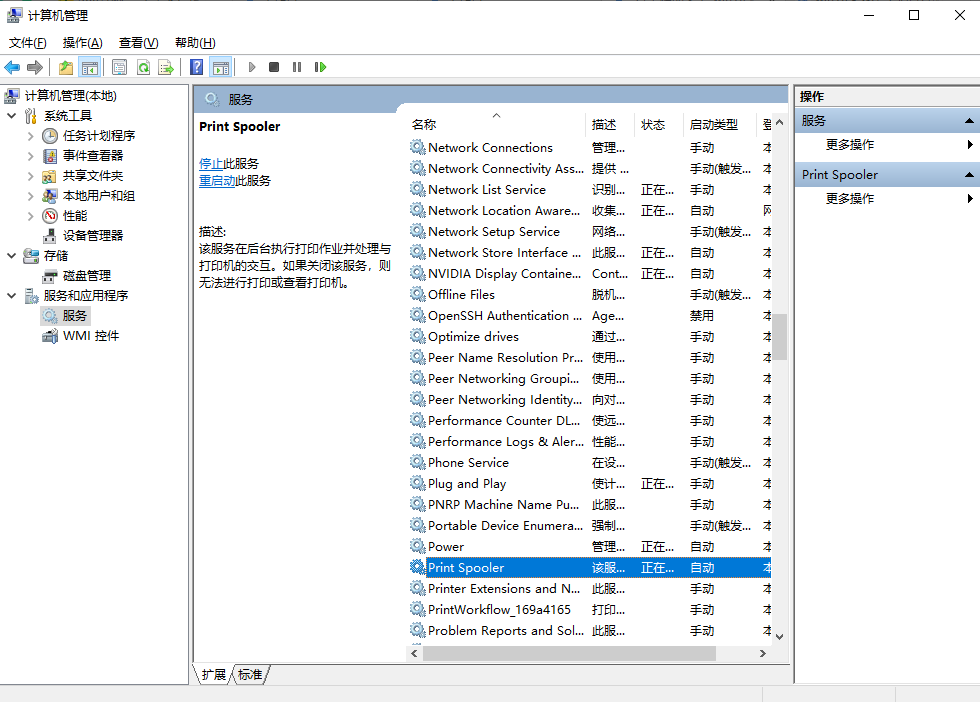This screenshot has height=702, width=980.
Task: Click the back navigation arrow
Action: pos(12,67)
